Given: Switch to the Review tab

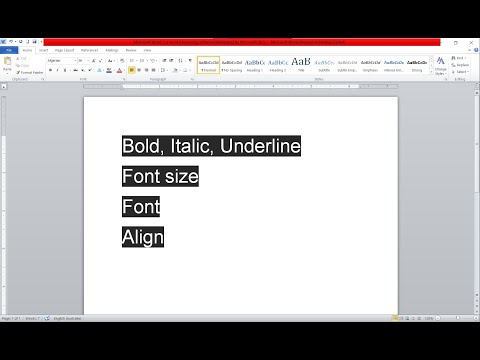Looking at the screenshot, I should click(131, 50).
